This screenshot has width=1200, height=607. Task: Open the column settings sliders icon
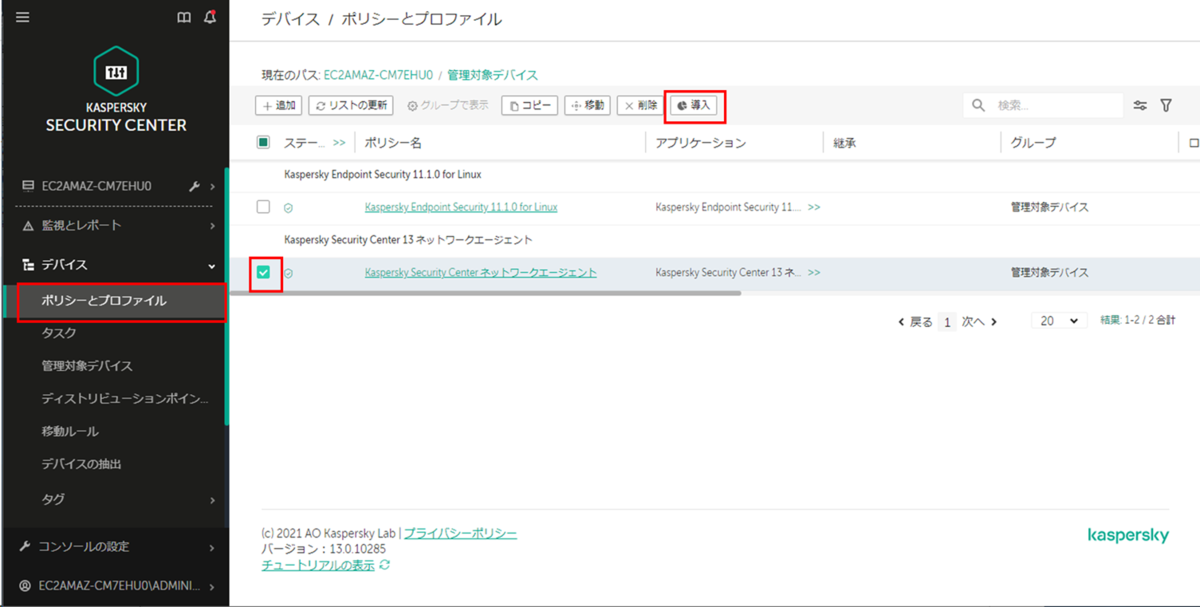(1140, 105)
